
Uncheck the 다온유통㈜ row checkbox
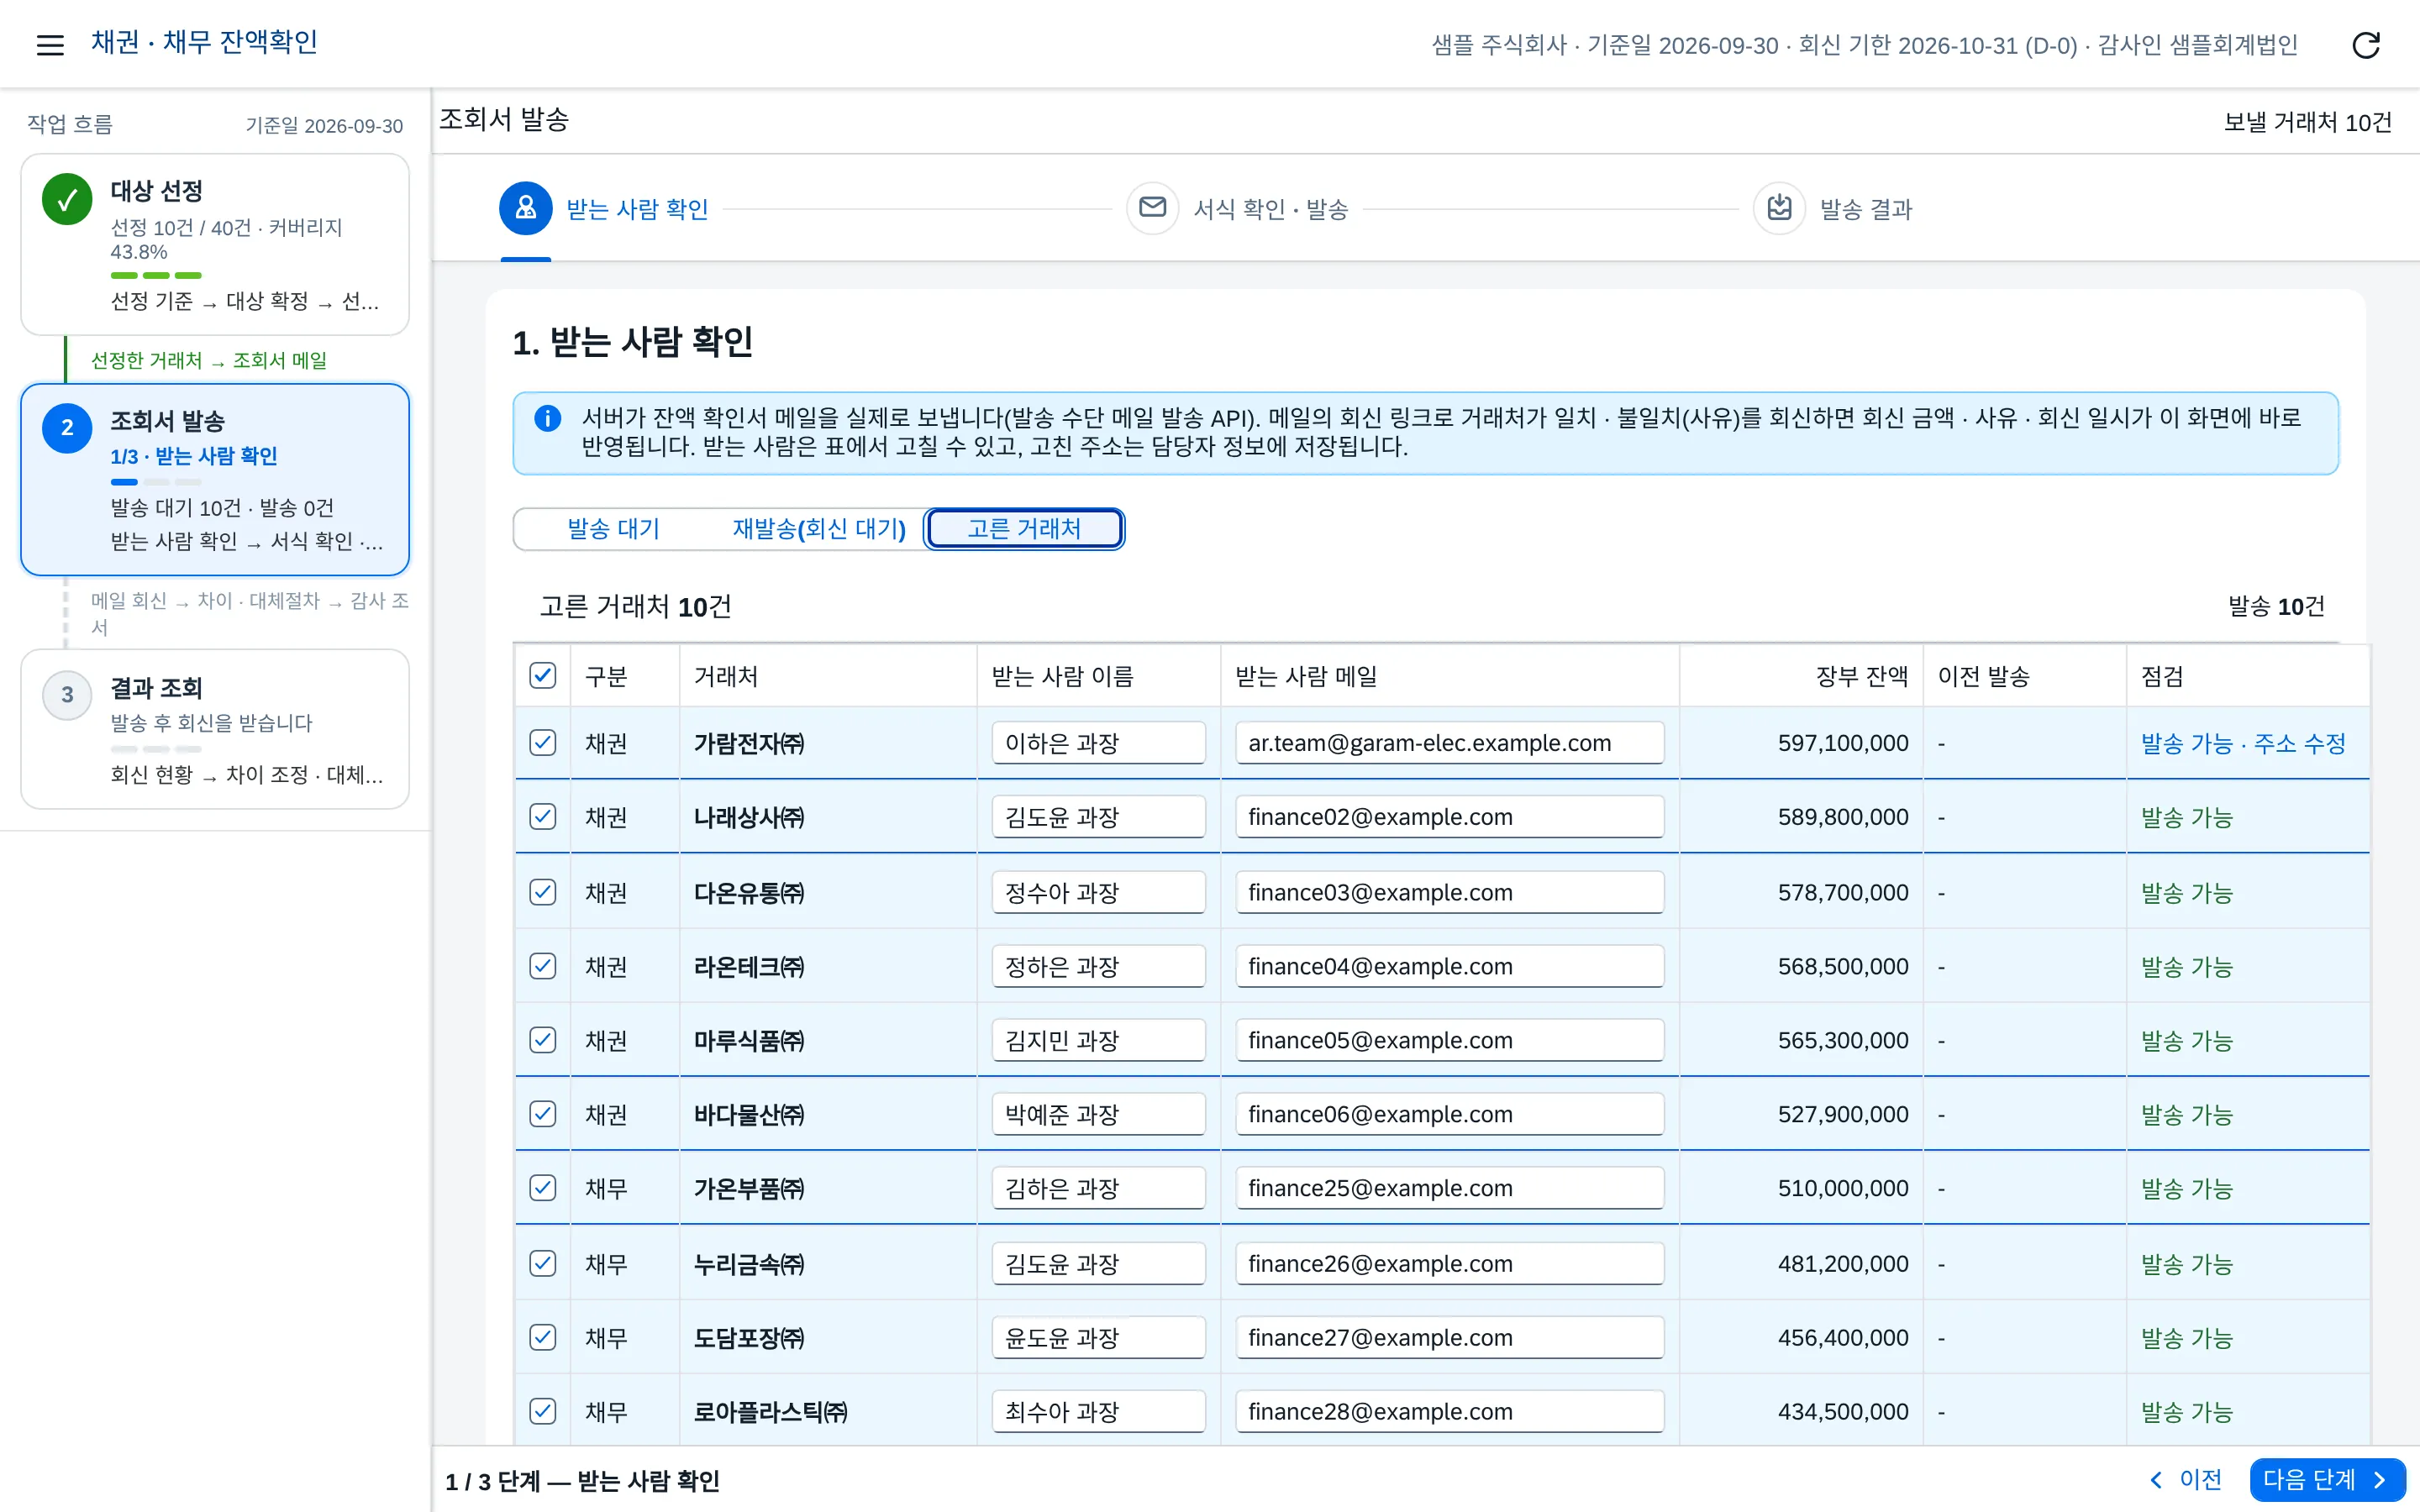542,891
